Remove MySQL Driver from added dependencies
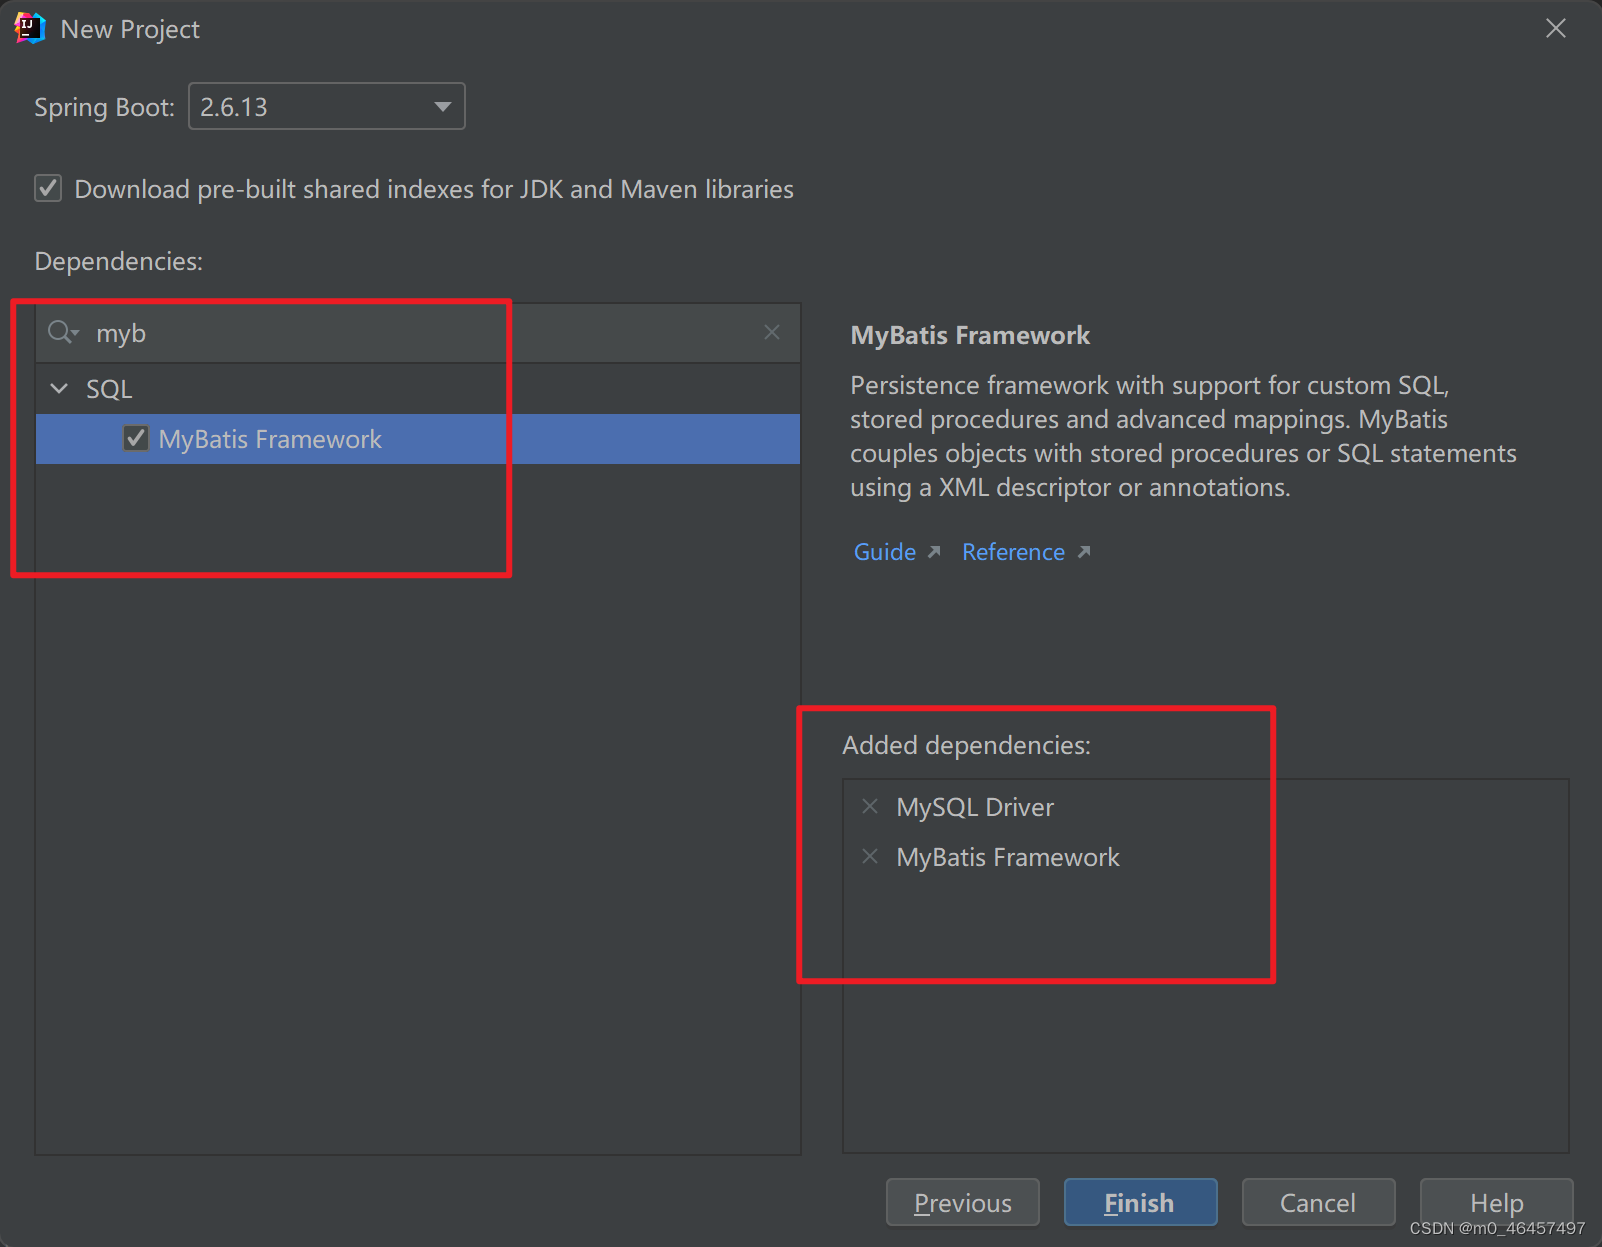This screenshot has height=1247, width=1602. 870,806
